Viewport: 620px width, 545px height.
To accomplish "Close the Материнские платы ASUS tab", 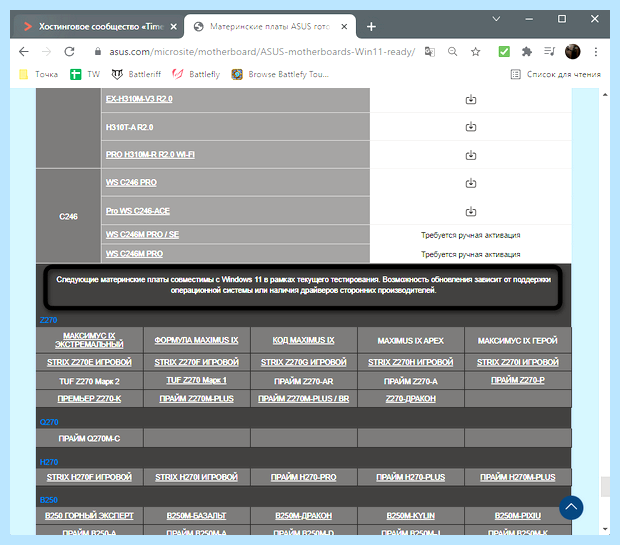I will coord(344,26).
